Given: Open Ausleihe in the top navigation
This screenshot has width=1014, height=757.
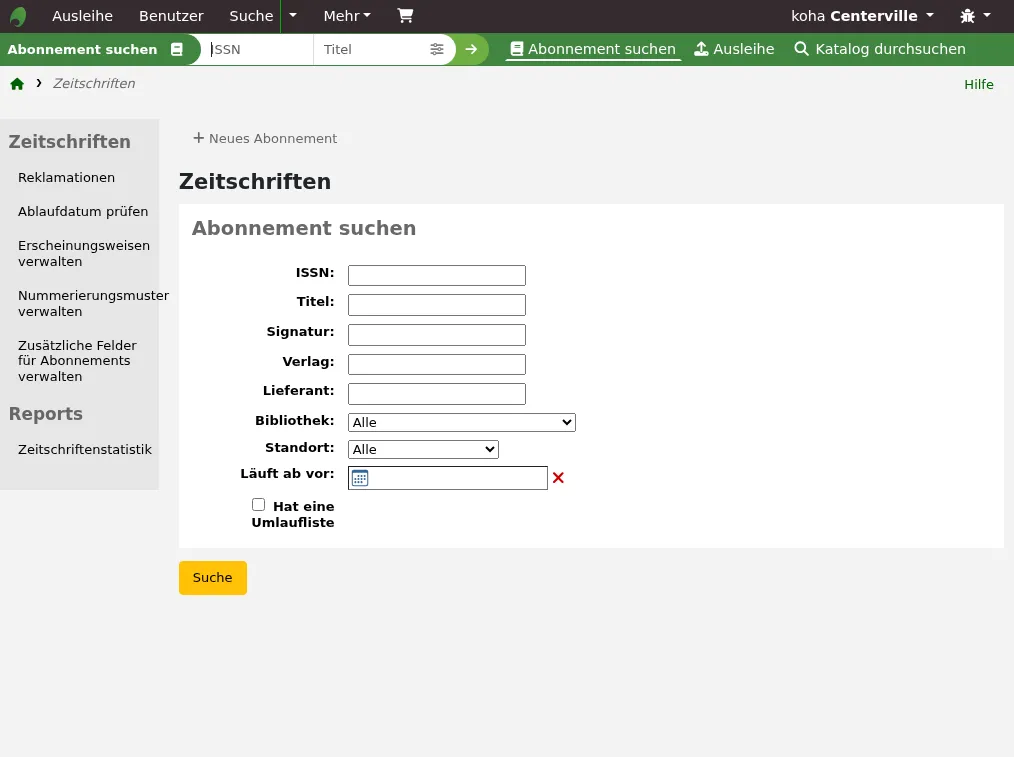Looking at the screenshot, I should (82, 16).
